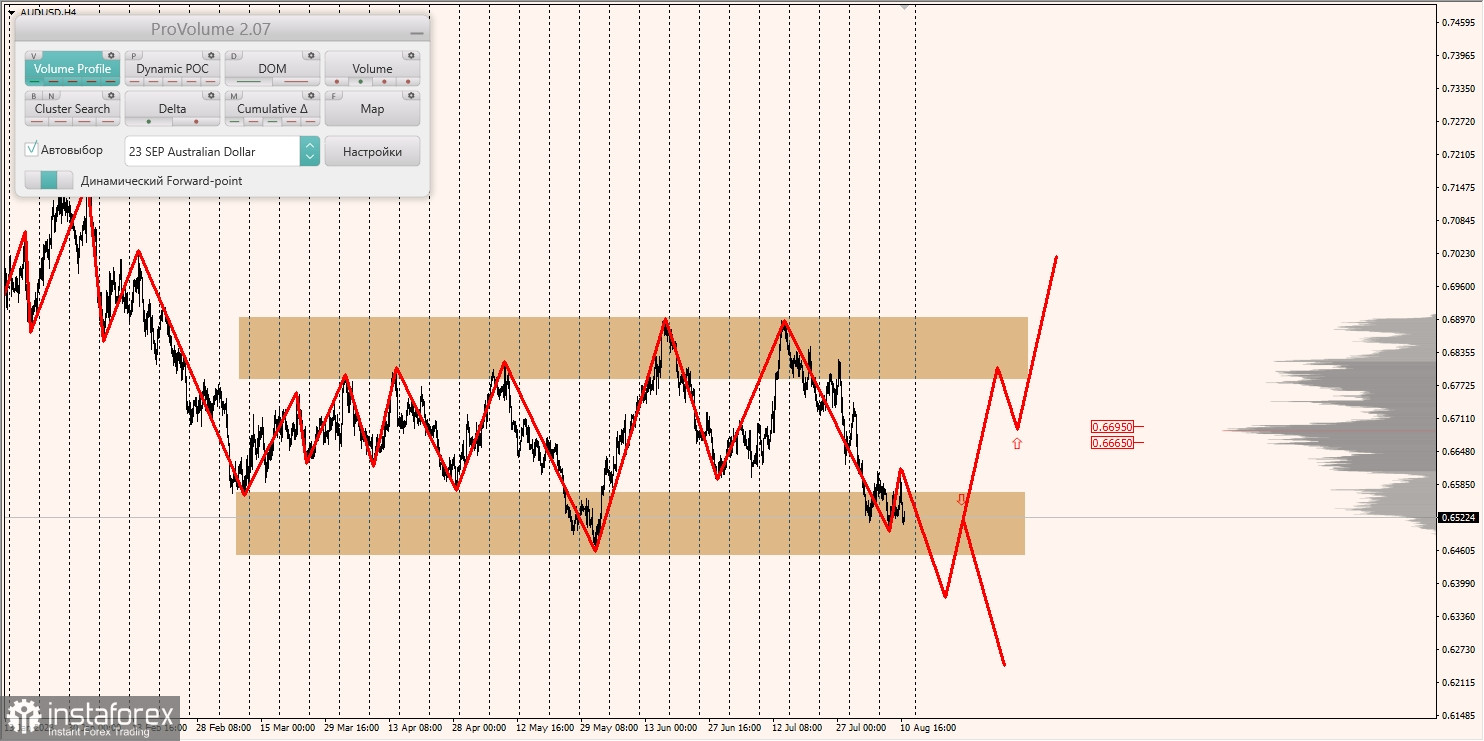Open settings gear on Delta button
This screenshot has height=741, width=1484.
[211, 96]
